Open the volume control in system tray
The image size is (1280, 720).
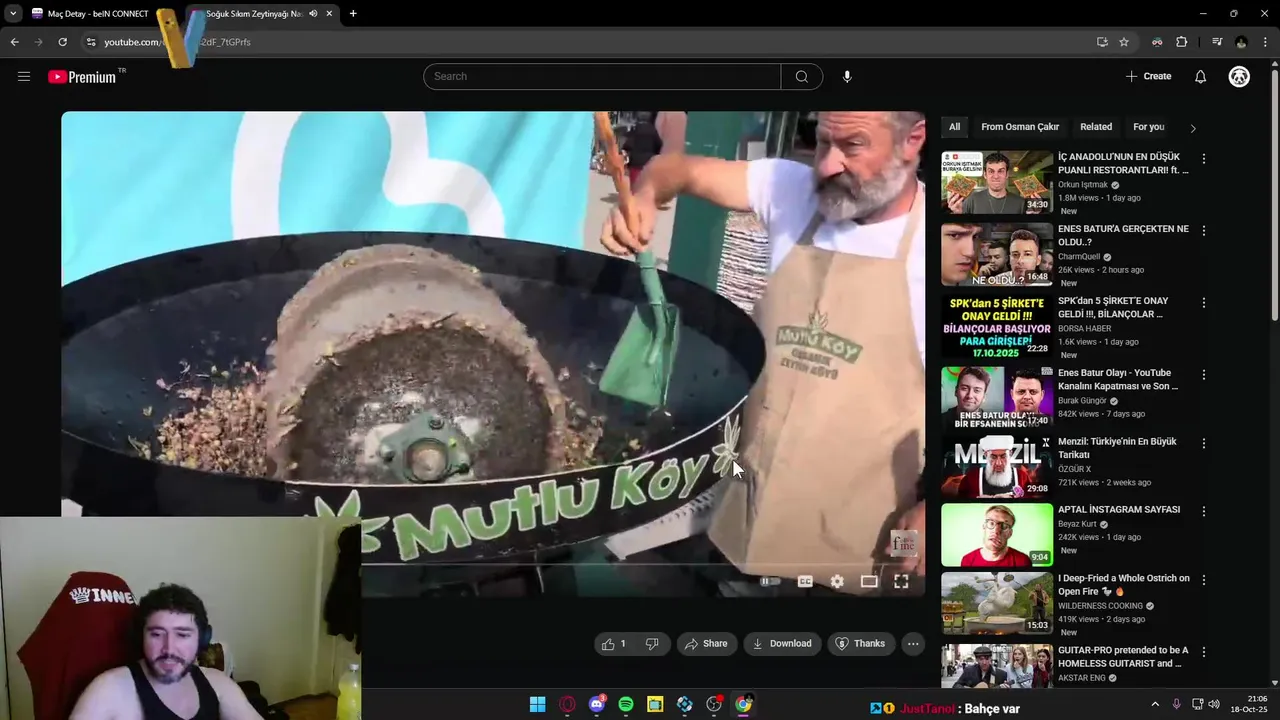pos(1214,704)
